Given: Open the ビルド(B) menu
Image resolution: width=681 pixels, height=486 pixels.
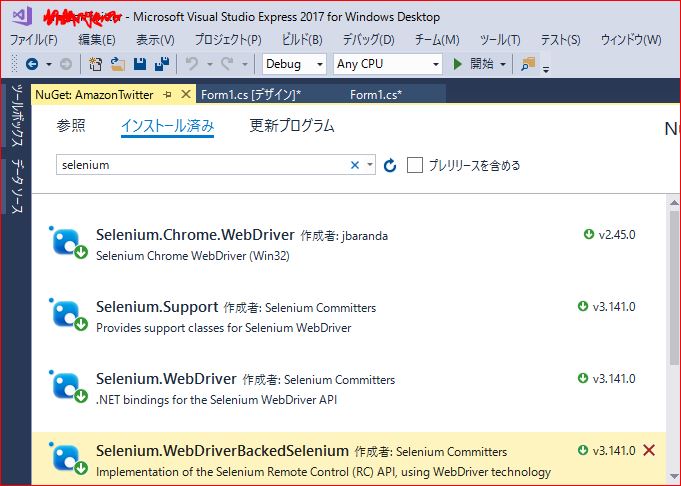Looking at the screenshot, I should click(x=302, y=40).
